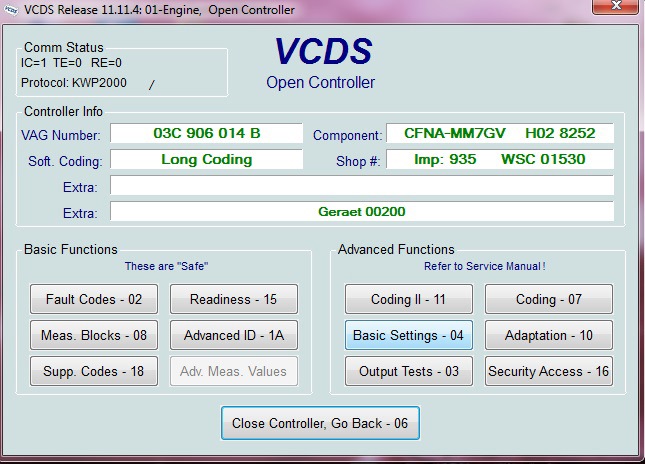Open Coding - 07 function
The image size is (645, 464).
(549, 299)
